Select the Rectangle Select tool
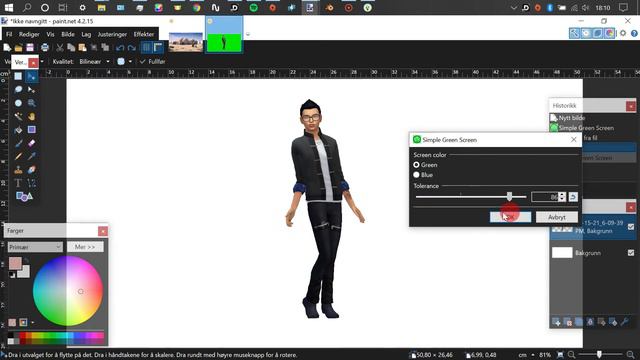This screenshot has height=360, width=640. (x=18, y=76)
